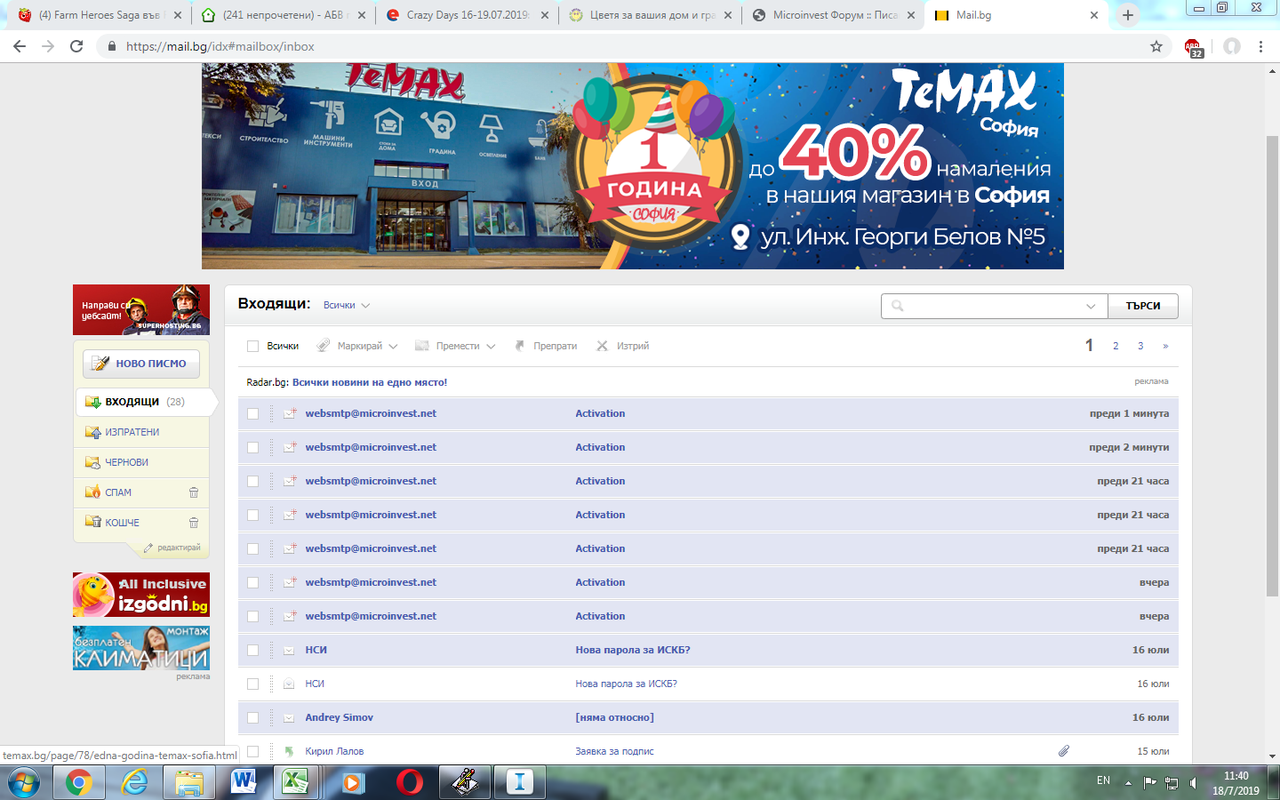This screenshot has width=1280, height=800.
Task: Click the unread envelope icon on the 'преди 1 минута' message
Action: click(290, 413)
